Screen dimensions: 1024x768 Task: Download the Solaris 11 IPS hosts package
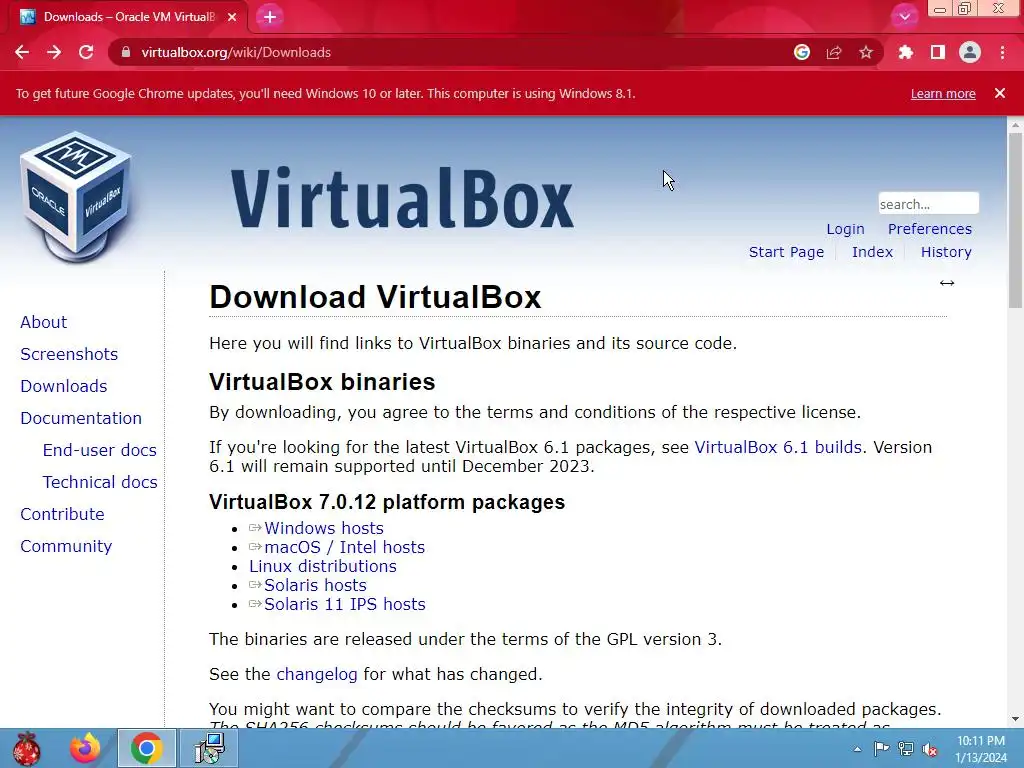coord(344,604)
